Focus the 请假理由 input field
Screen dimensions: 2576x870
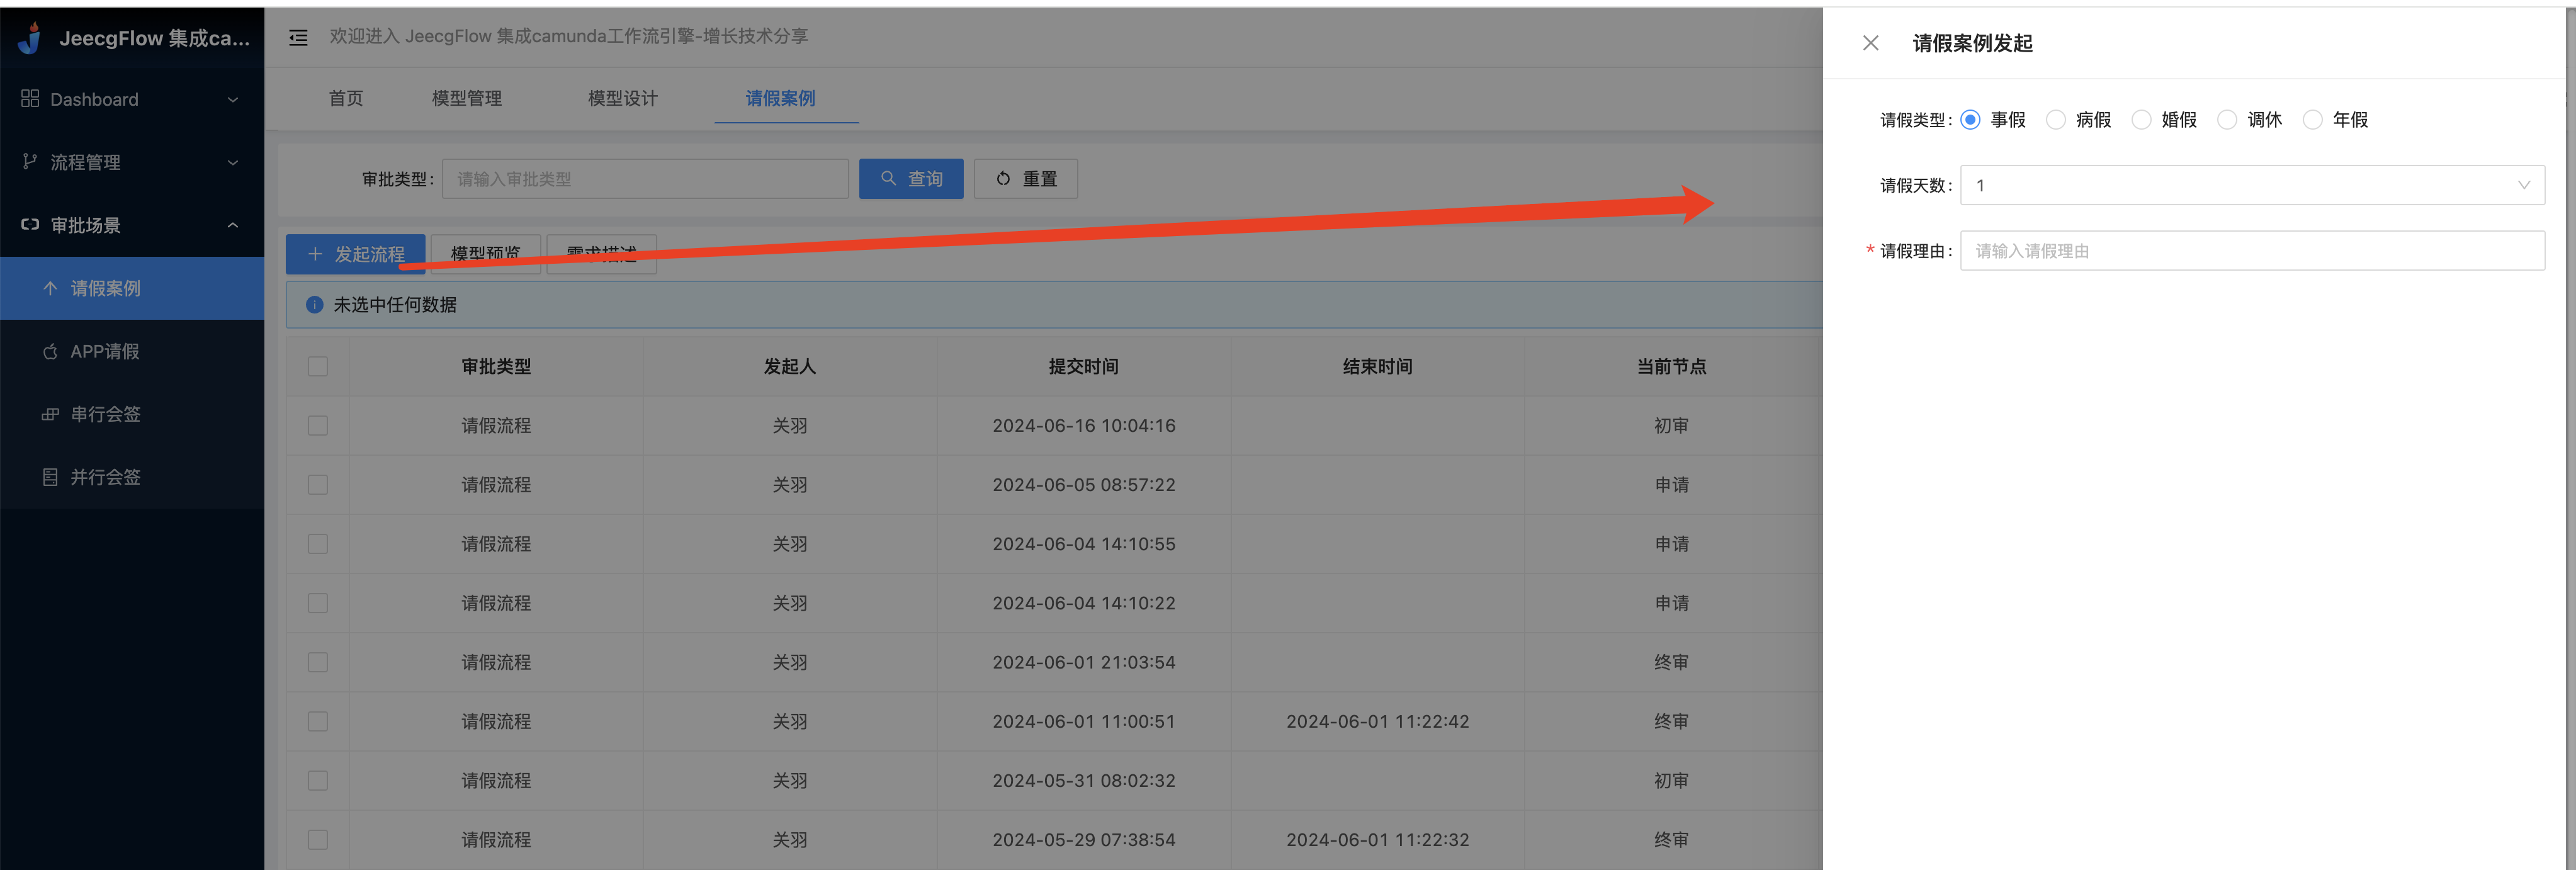click(2252, 251)
